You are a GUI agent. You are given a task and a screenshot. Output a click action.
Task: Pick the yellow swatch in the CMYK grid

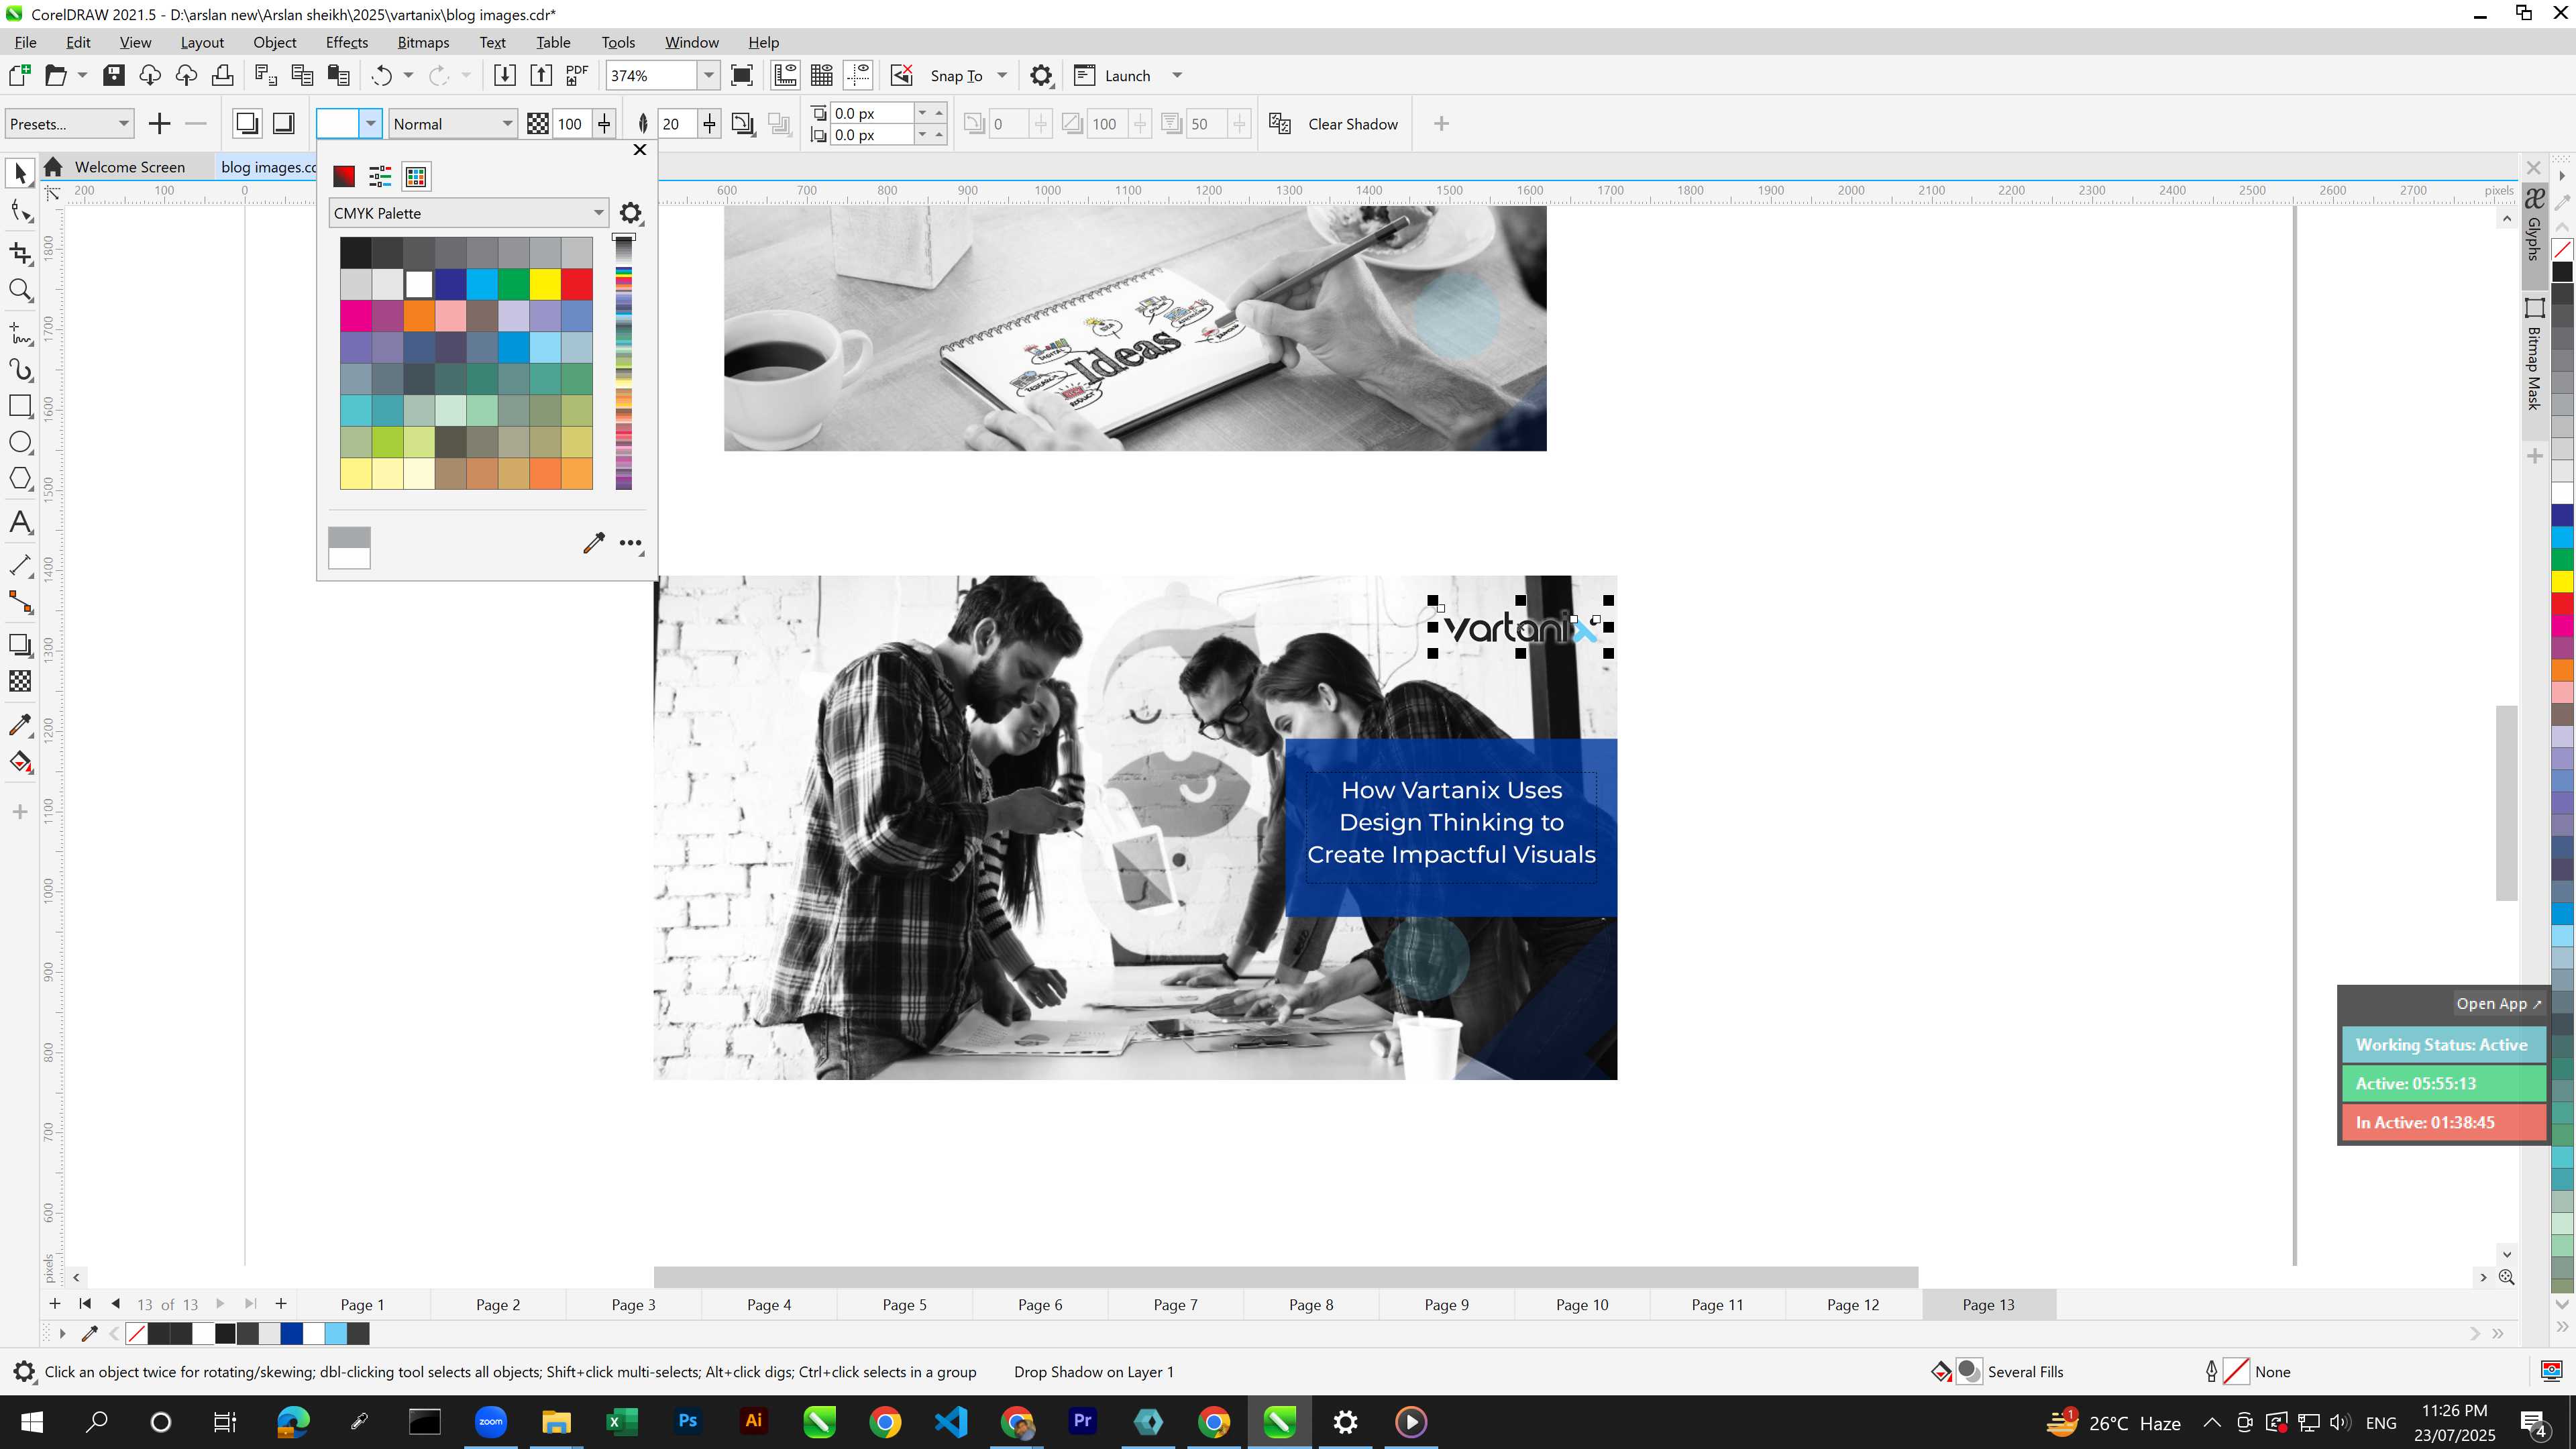[x=545, y=284]
